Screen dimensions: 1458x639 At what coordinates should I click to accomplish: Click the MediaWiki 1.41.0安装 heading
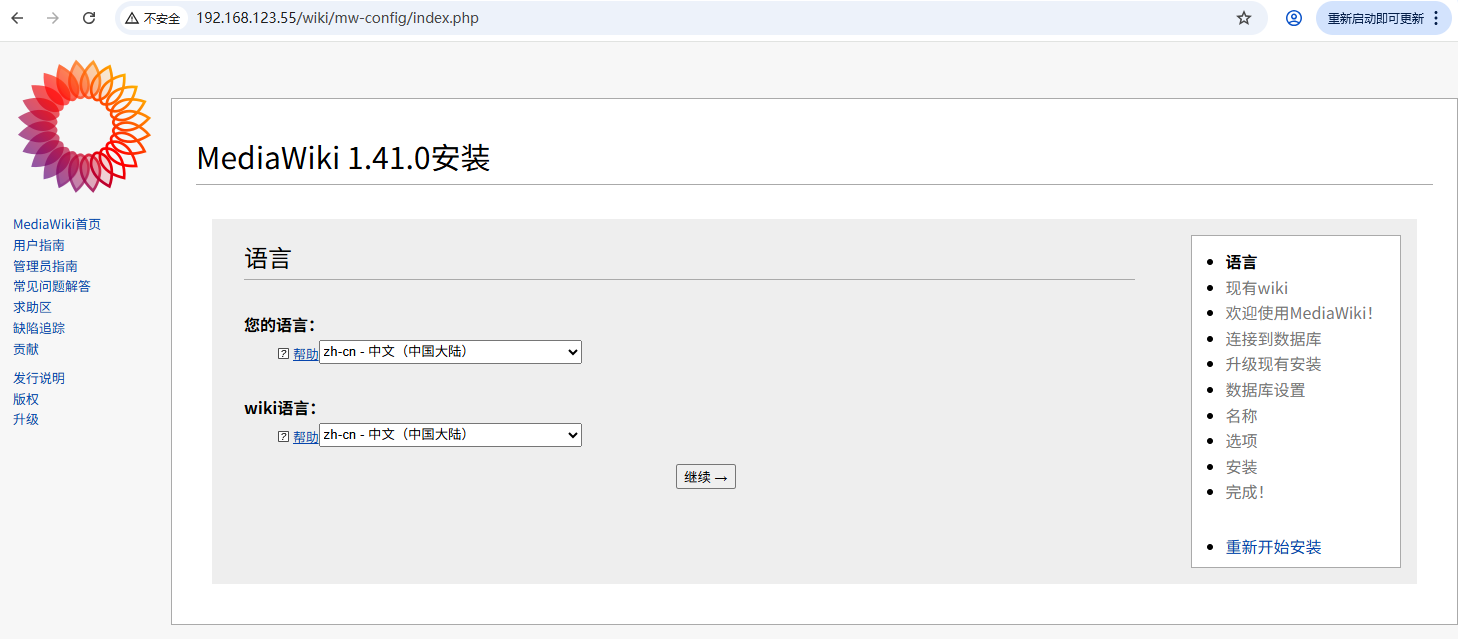(343, 158)
